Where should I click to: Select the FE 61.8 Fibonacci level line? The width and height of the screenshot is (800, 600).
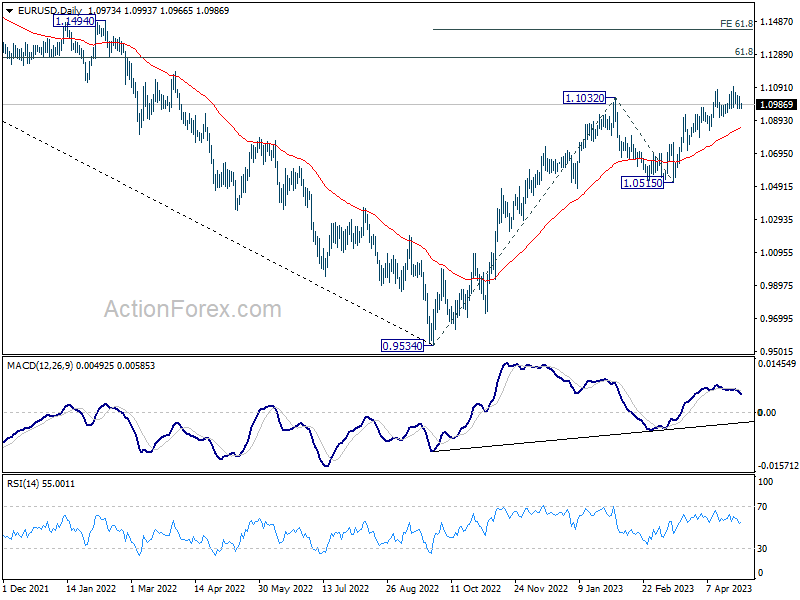click(x=593, y=30)
